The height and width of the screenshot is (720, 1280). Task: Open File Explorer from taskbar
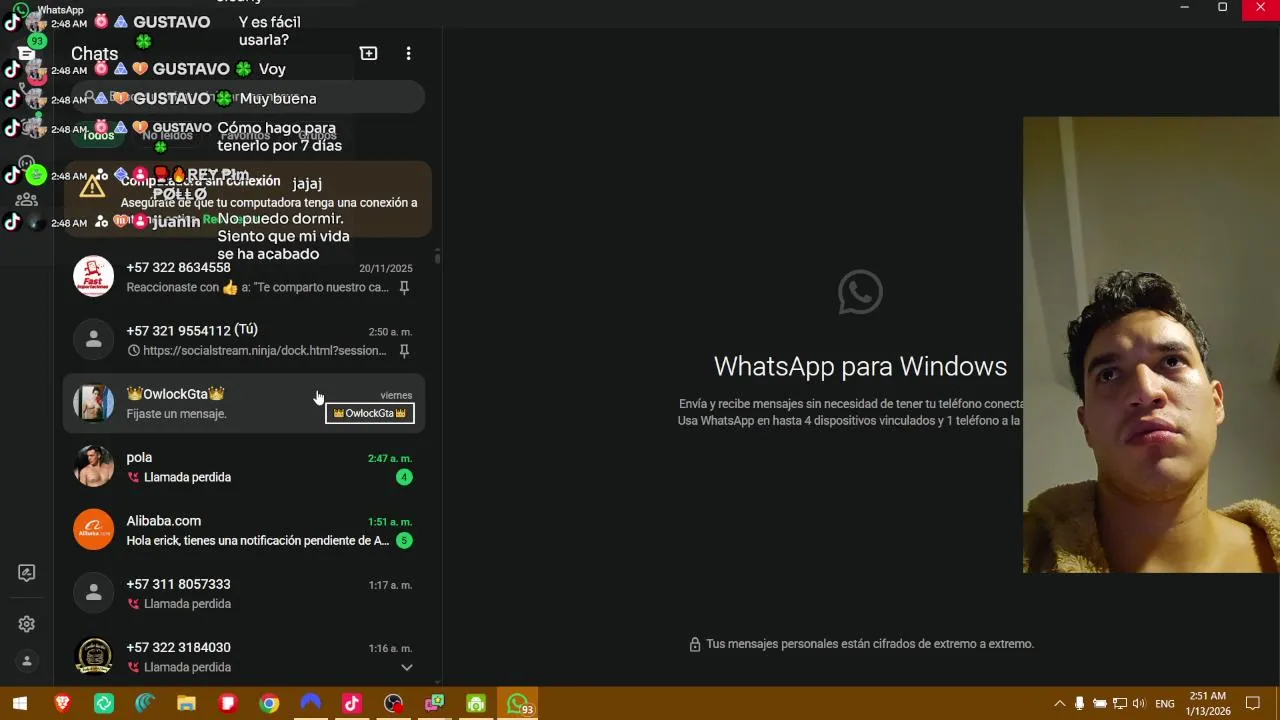186,704
